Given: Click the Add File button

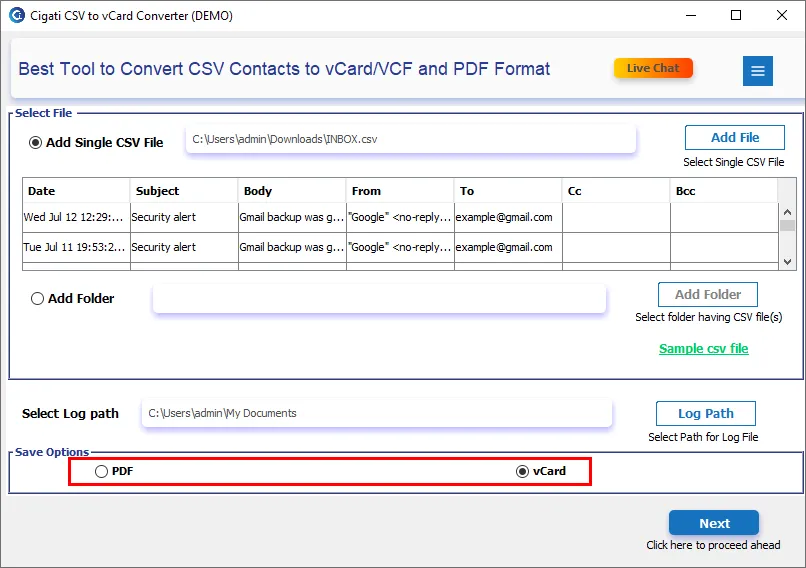Looking at the screenshot, I should pyautogui.click(x=735, y=137).
